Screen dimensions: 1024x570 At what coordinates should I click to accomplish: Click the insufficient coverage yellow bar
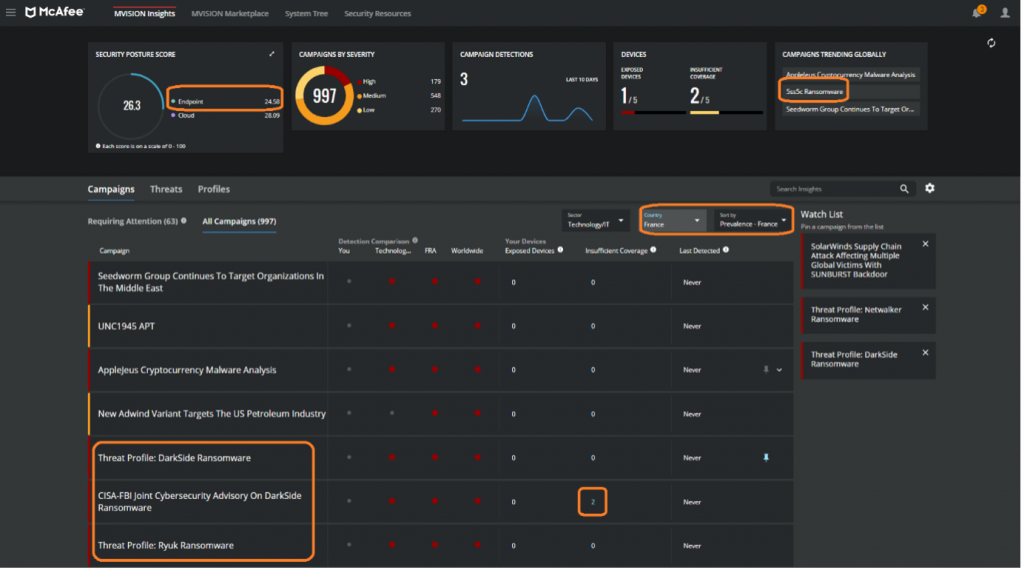pyautogui.click(x=705, y=112)
